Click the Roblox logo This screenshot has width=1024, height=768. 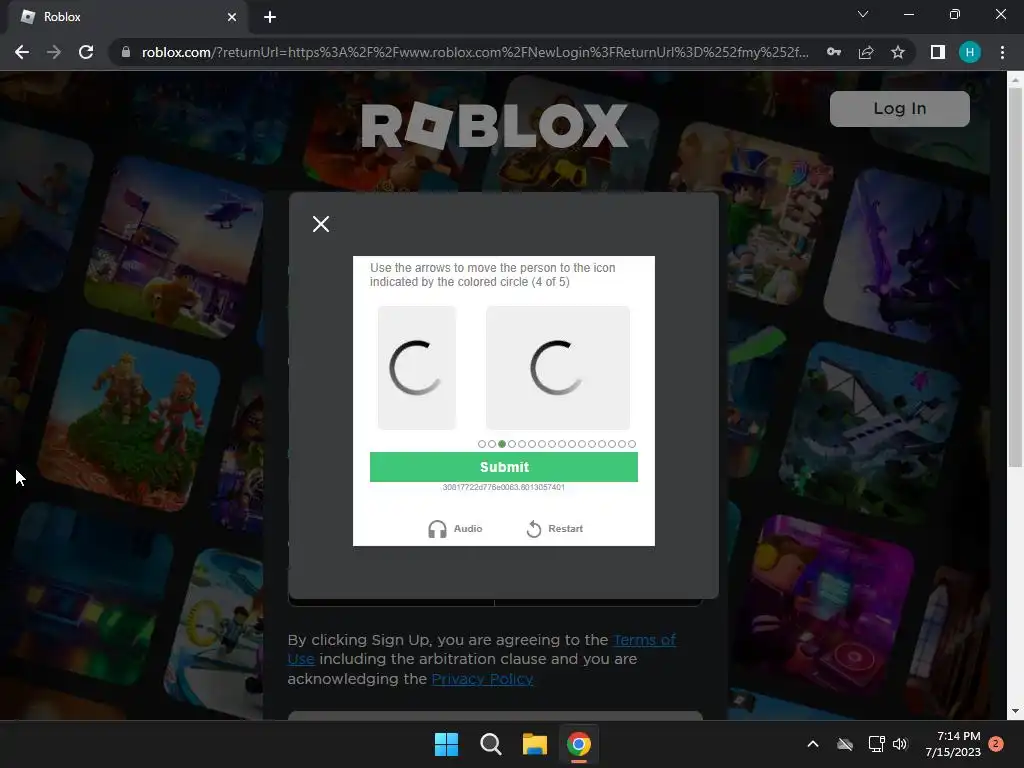click(x=494, y=125)
